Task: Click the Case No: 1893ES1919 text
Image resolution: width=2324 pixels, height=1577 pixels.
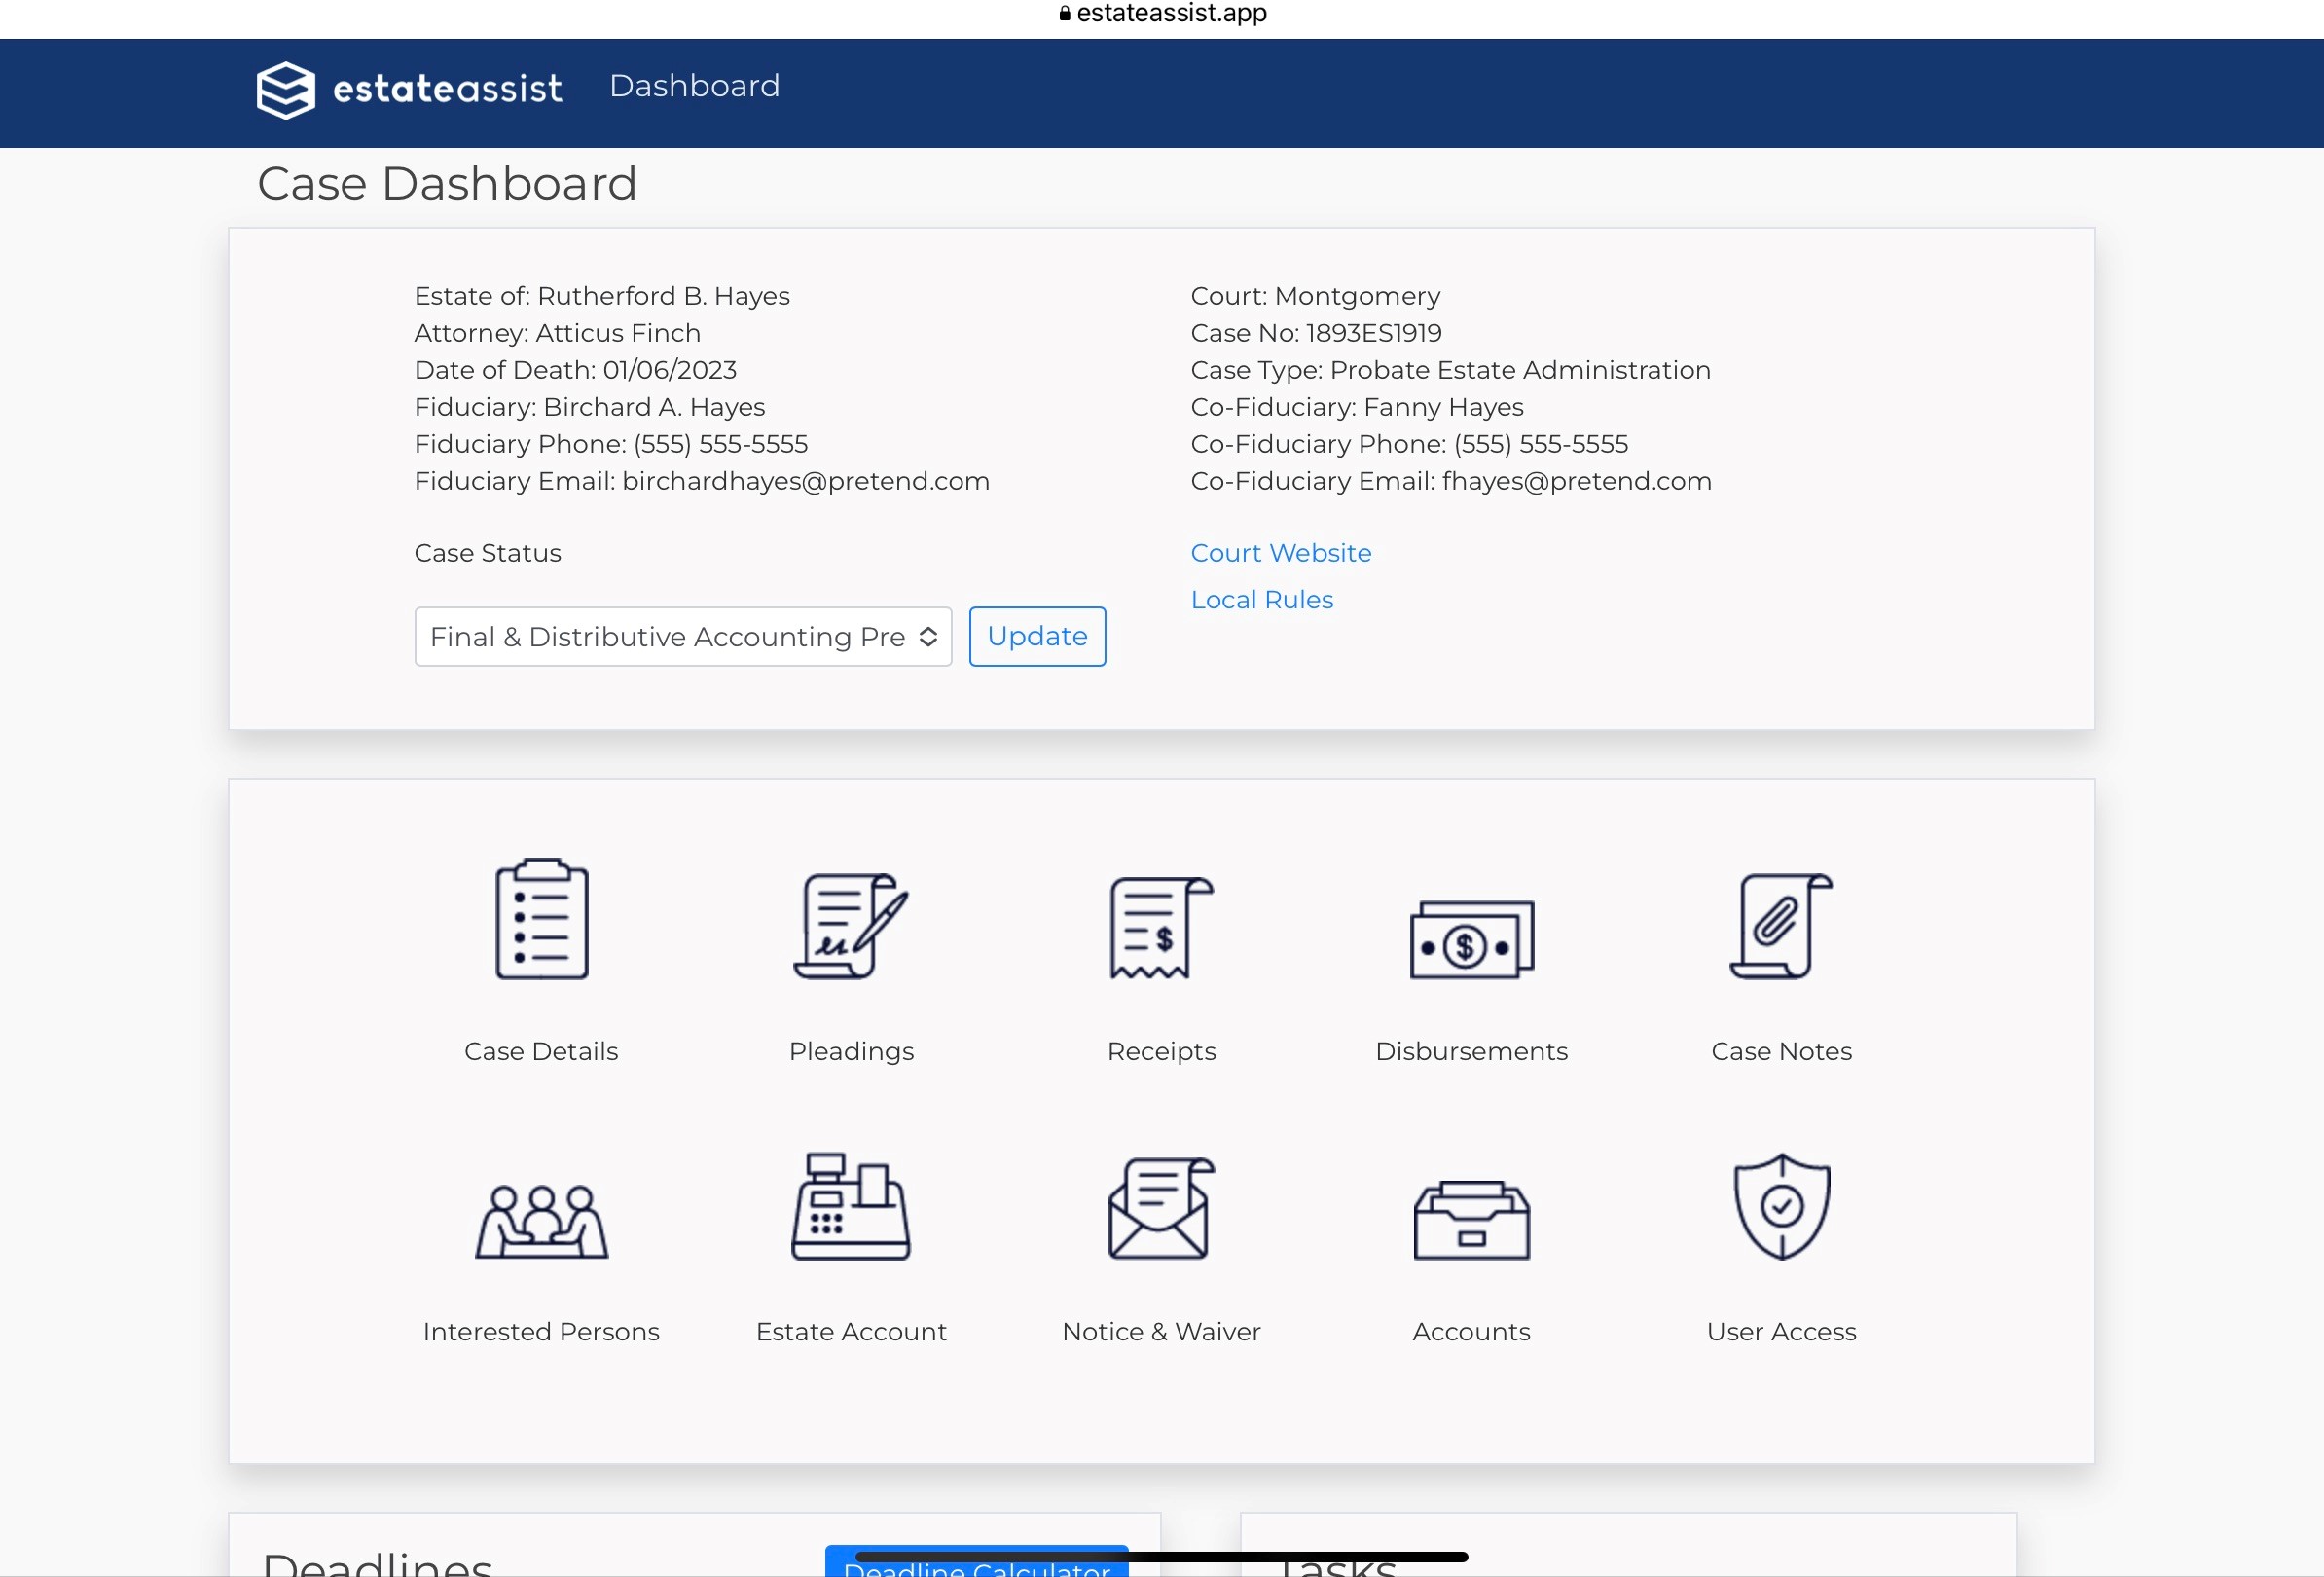Action: pyautogui.click(x=1316, y=333)
